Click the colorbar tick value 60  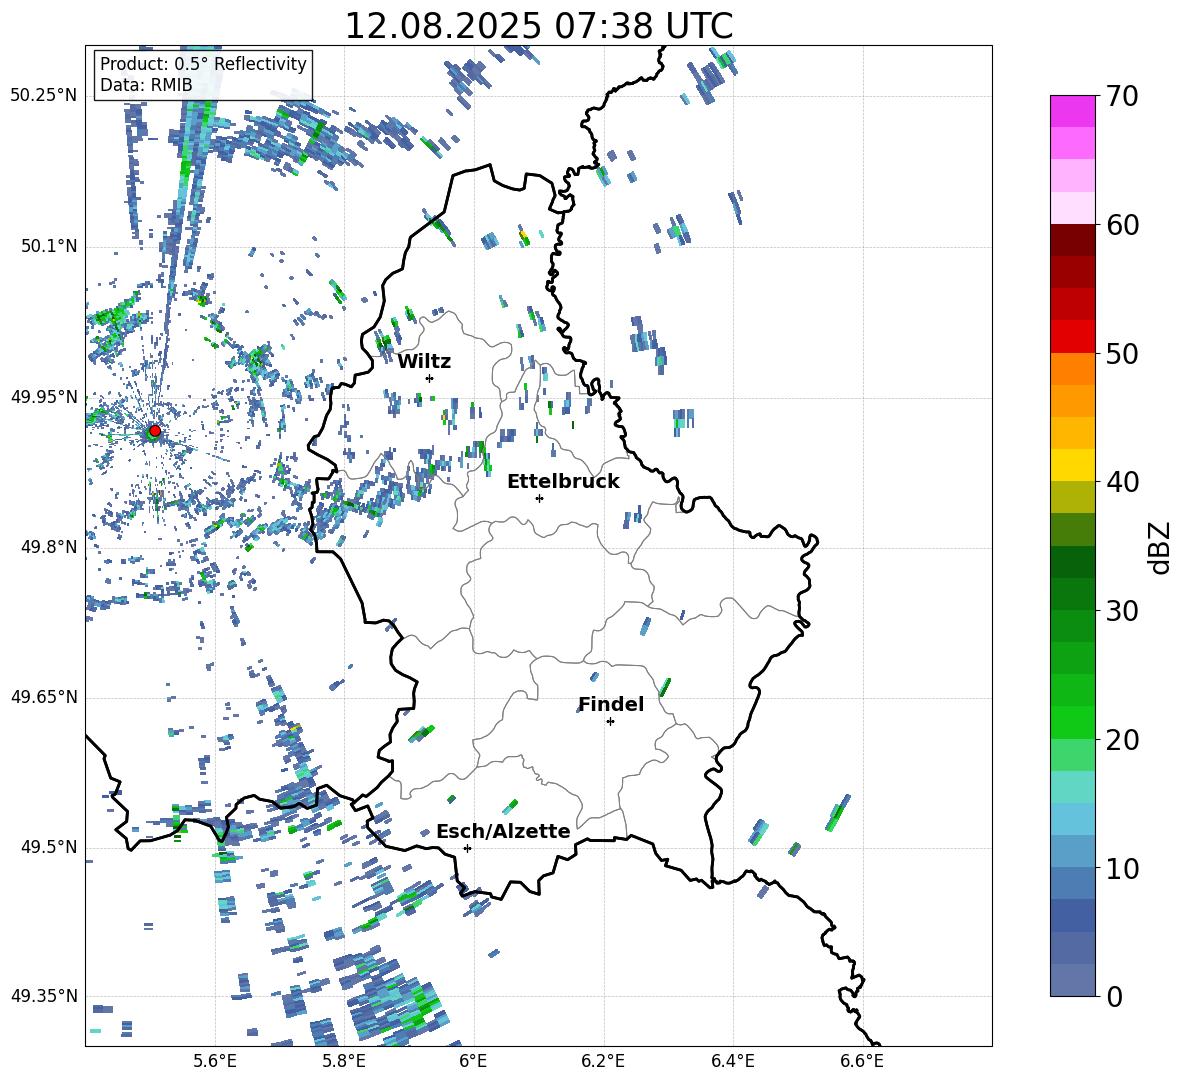(x=1122, y=225)
